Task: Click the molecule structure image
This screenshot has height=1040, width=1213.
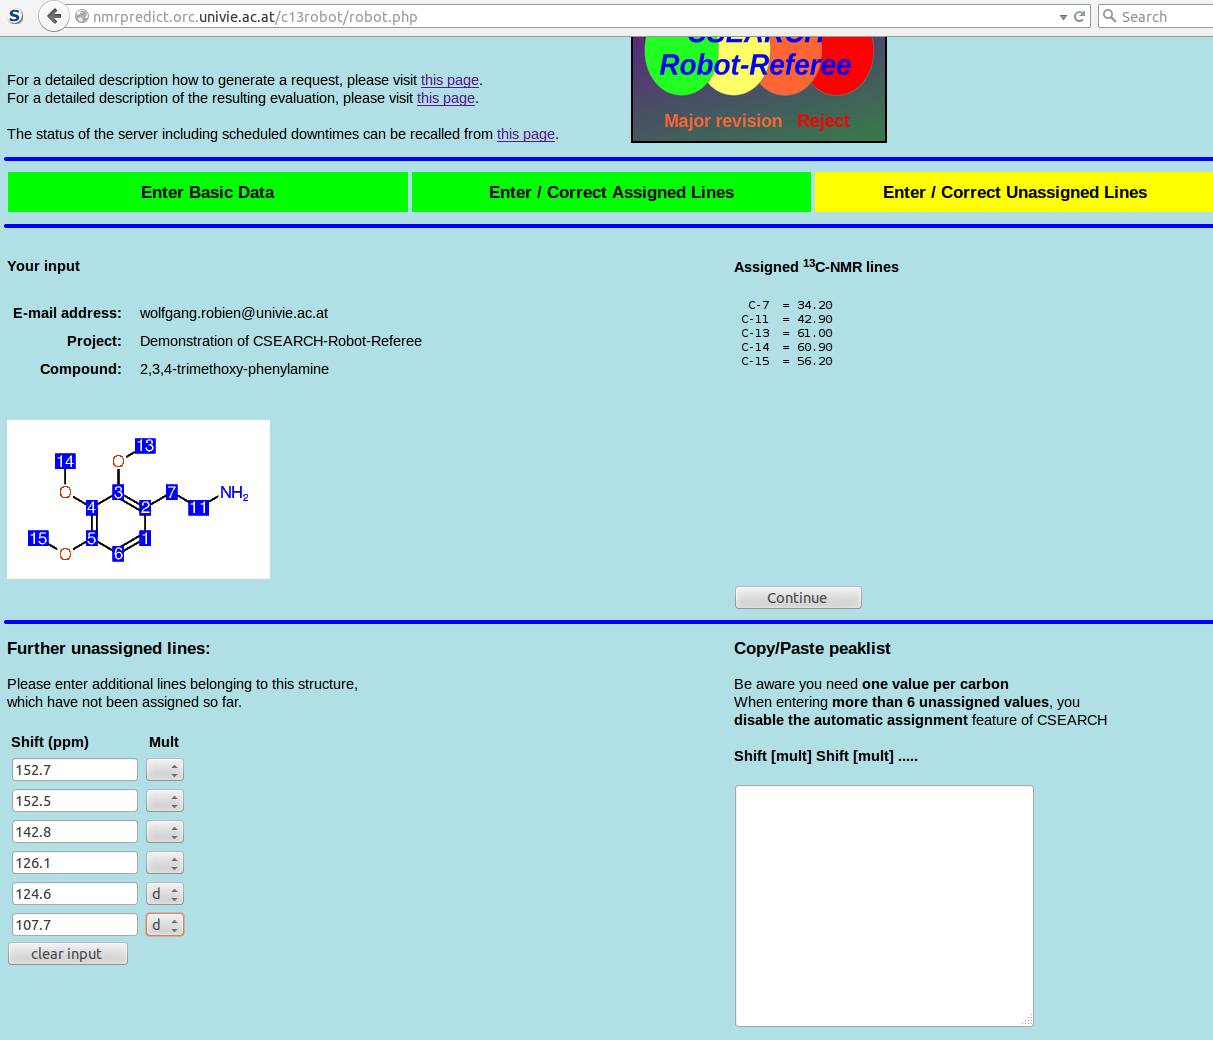Action: click(138, 499)
